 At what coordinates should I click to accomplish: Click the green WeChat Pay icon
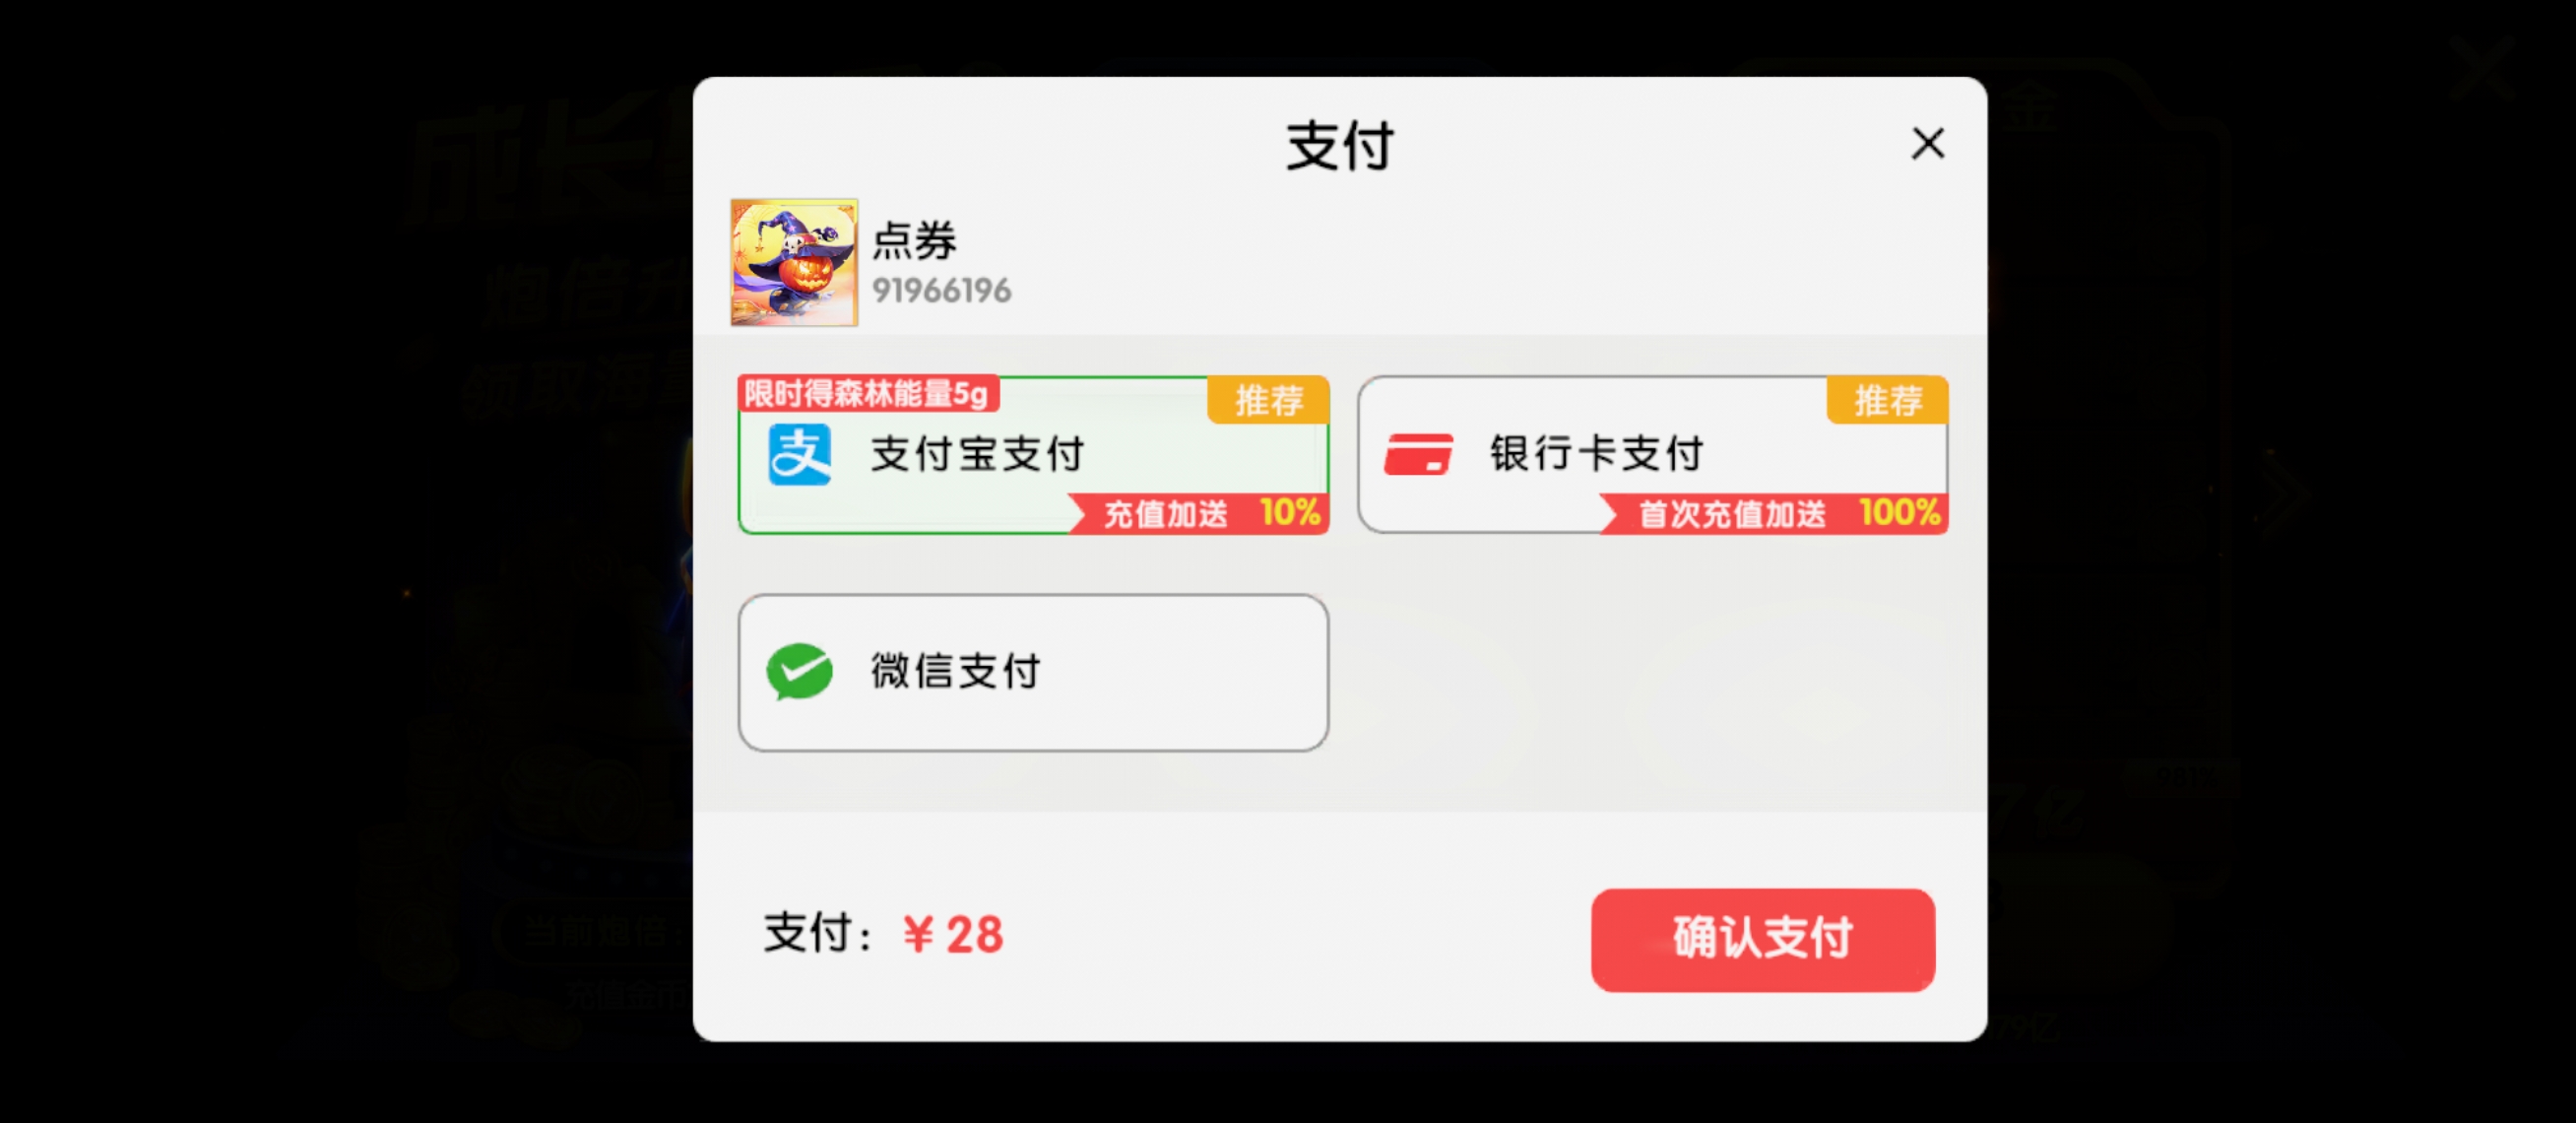coord(799,671)
